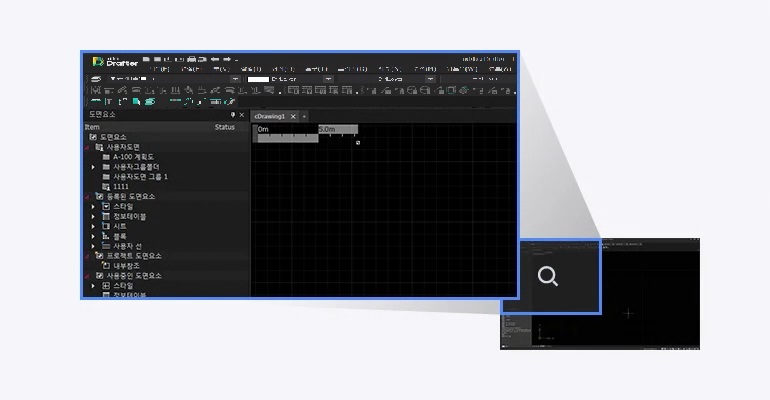
Task: Collapse the 프로젝트 도면요소 section
Action: [x=87, y=255]
